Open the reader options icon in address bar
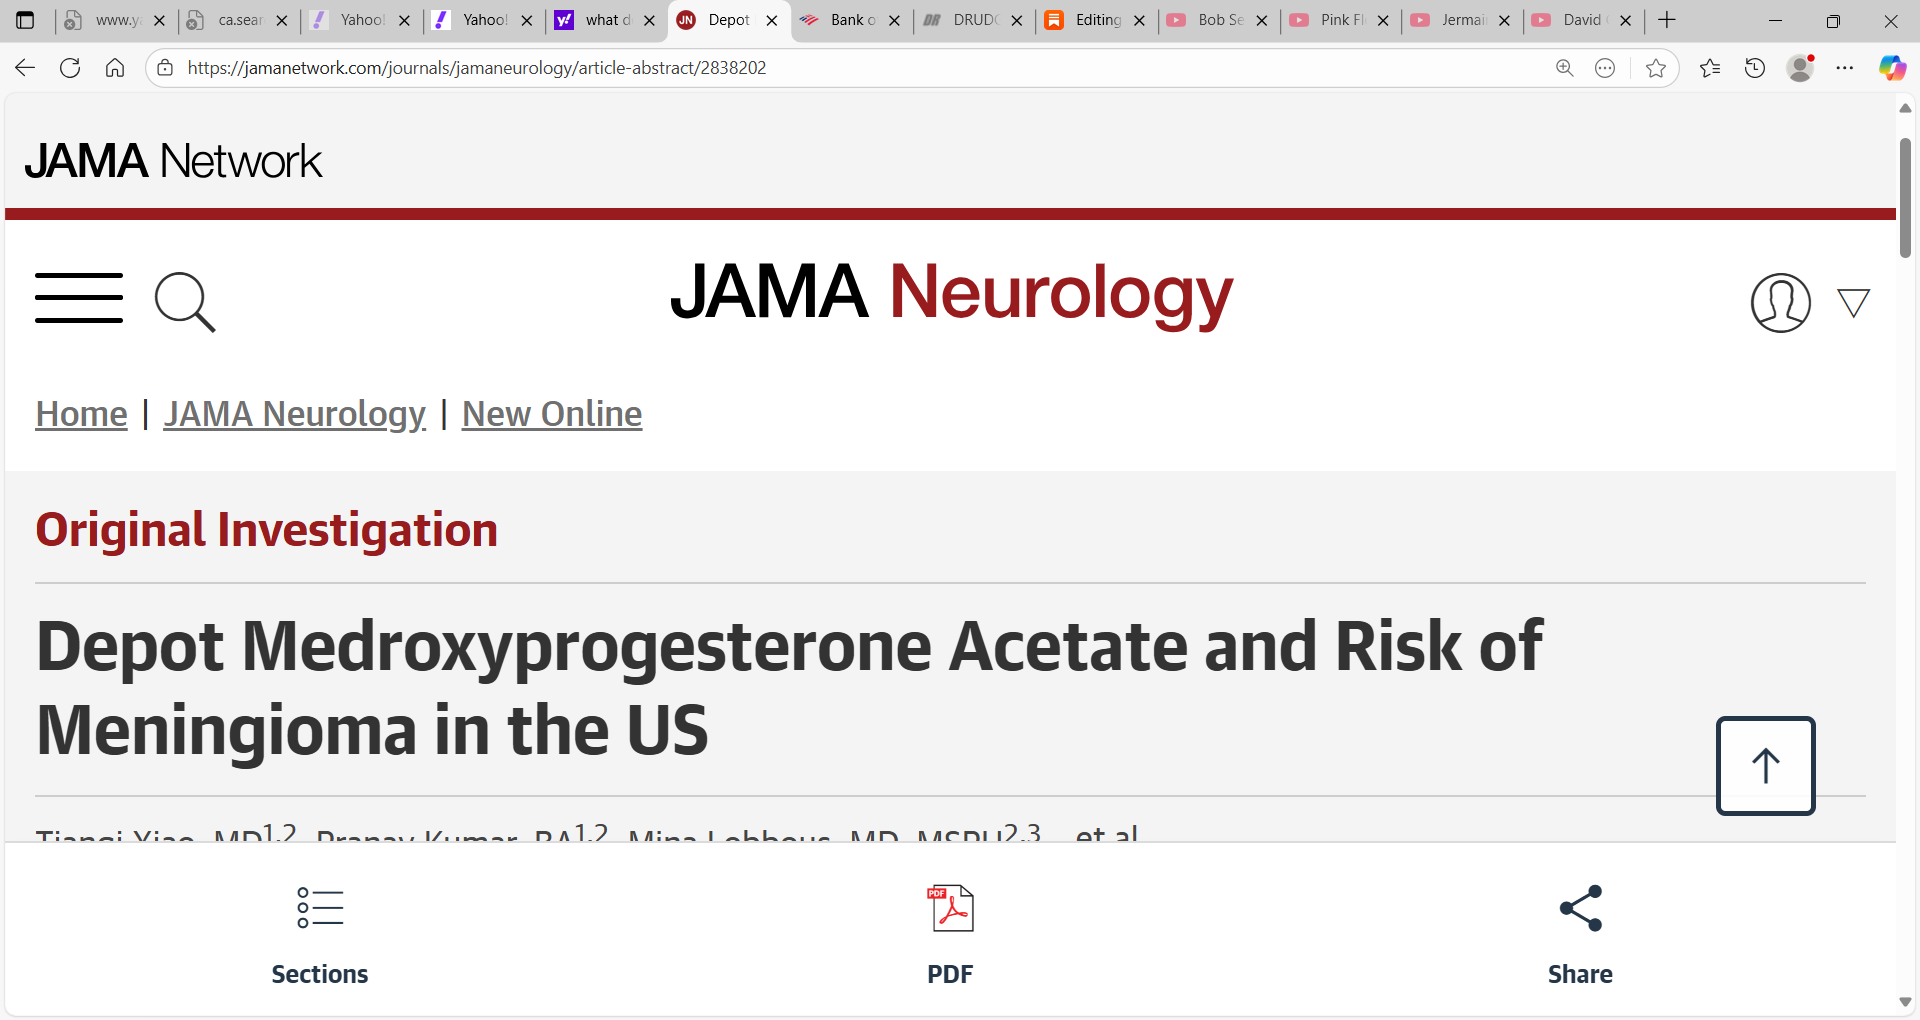Image resolution: width=1920 pixels, height=1020 pixels. (x=1605, y=68)
